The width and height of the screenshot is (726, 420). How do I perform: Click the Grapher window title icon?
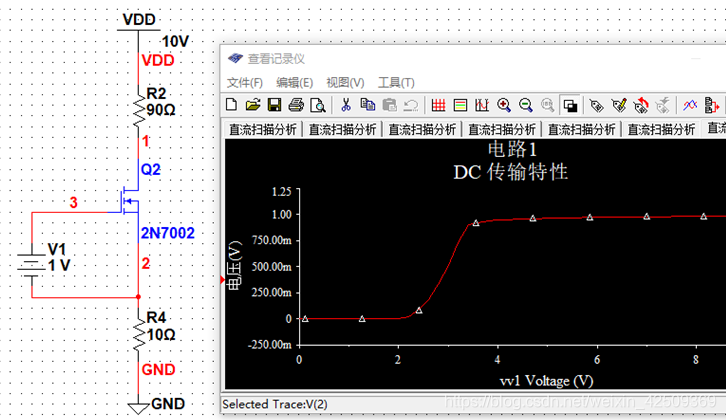click(x=235, y=58)
